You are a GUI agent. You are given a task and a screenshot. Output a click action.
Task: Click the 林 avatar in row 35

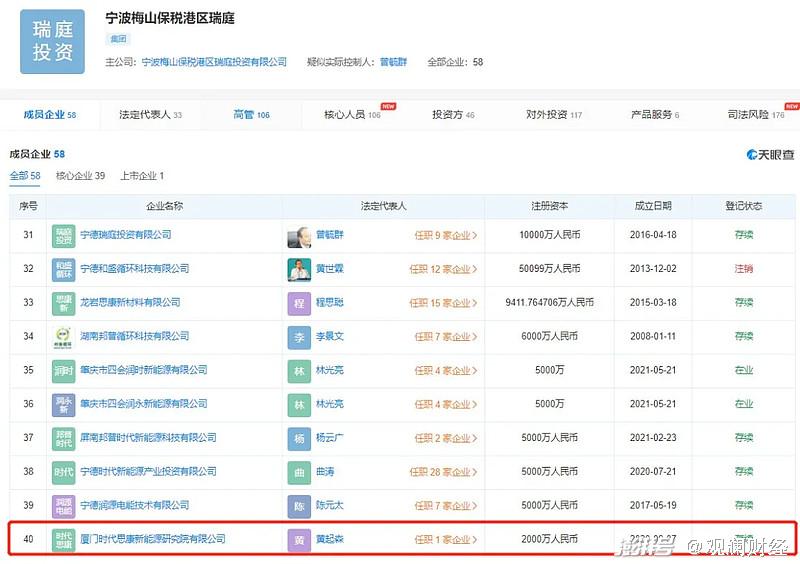[x=299, y=371]
